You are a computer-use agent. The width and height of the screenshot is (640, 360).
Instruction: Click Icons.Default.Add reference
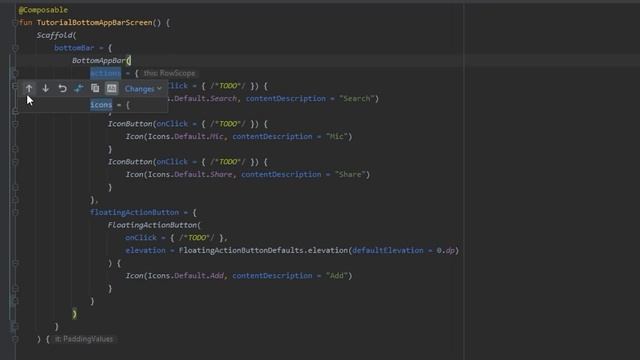185,276
